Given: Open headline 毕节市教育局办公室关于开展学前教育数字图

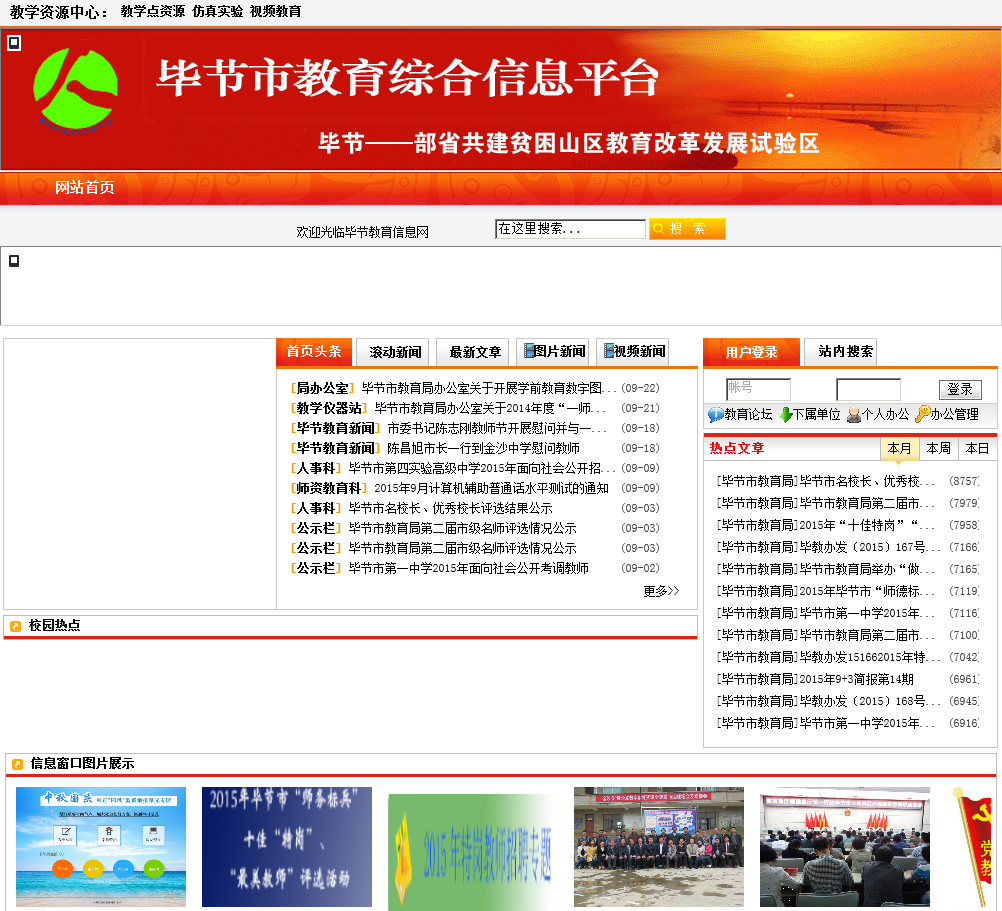Looking at the screenshot, I should pos(488,388).
